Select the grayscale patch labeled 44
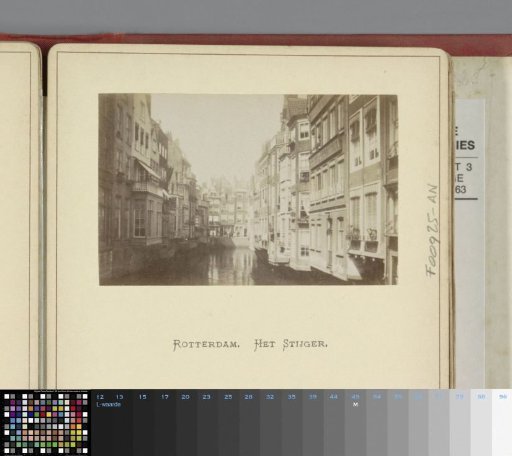The image size is (512, 456). 334,422
